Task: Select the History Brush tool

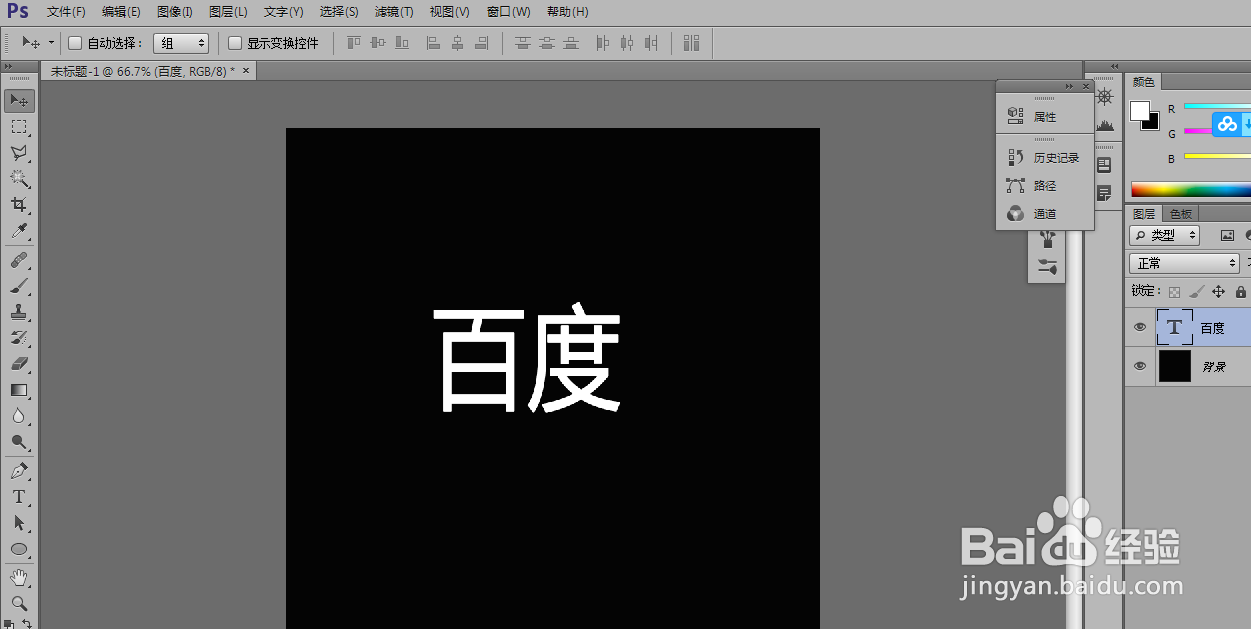Action: tap(19, 338)
